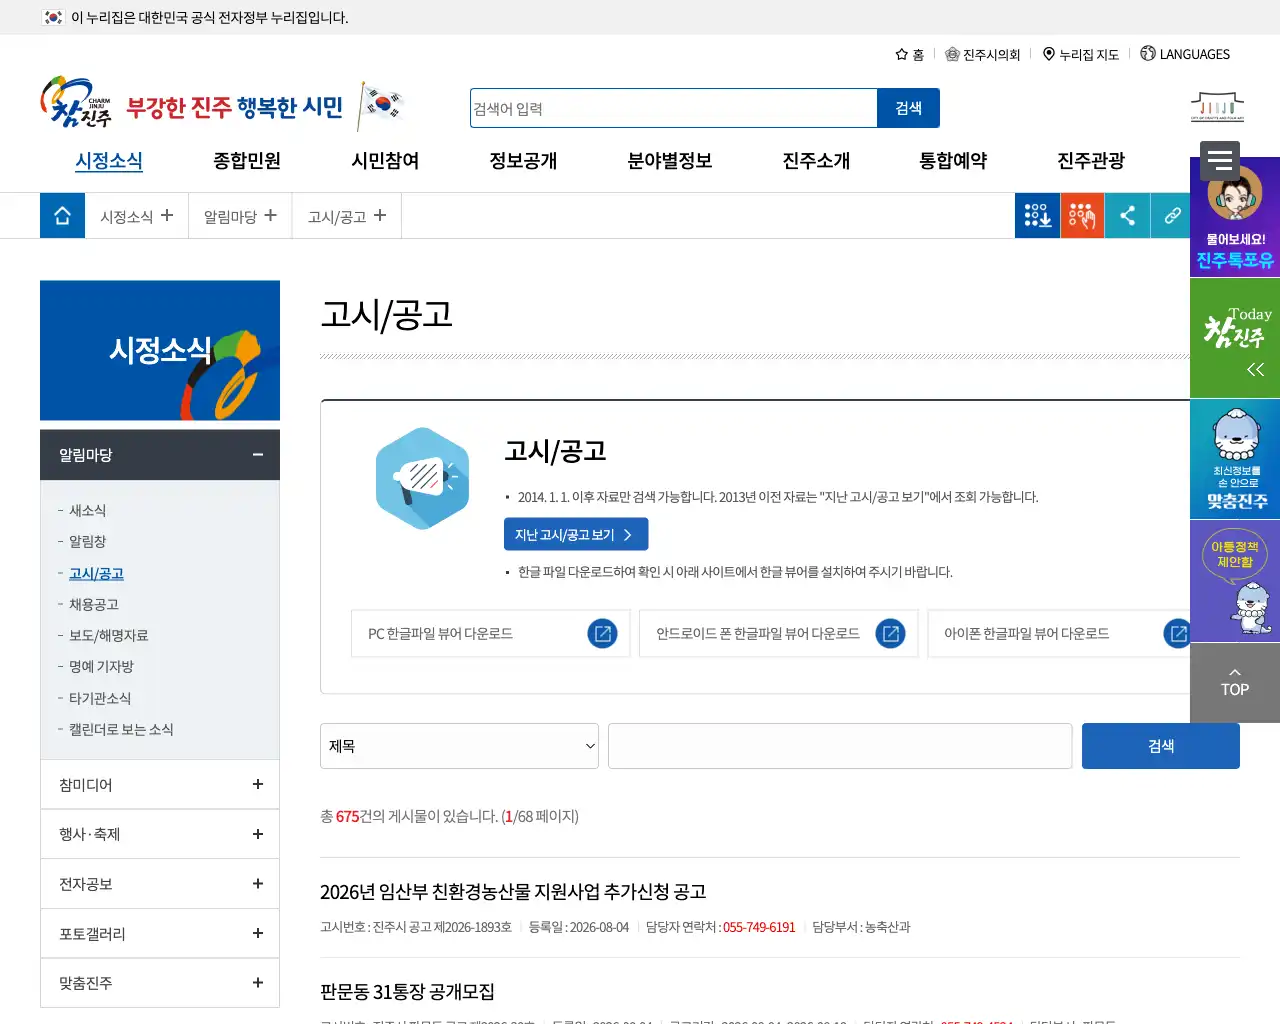Expand the 참미디어 sidebar section
Screen dimensions: 1280x1024
[160, 785]
